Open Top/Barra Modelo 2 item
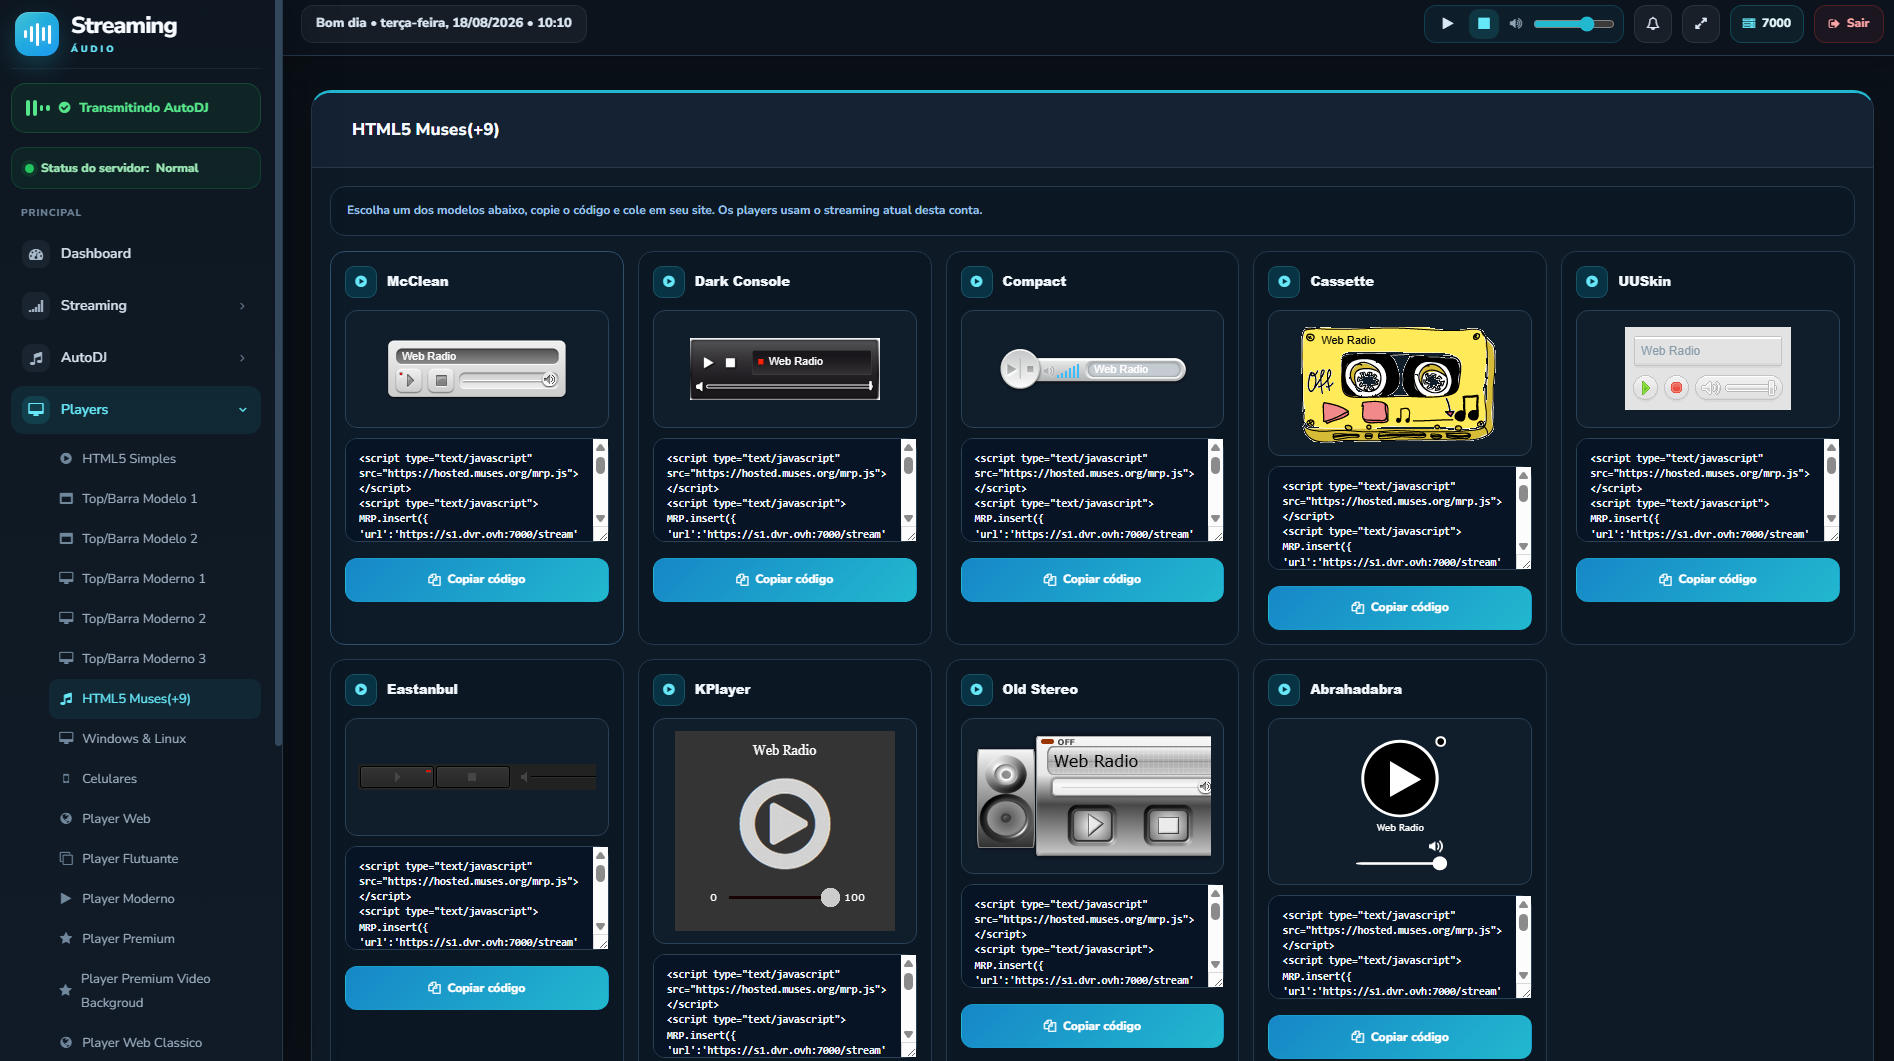 155,539
